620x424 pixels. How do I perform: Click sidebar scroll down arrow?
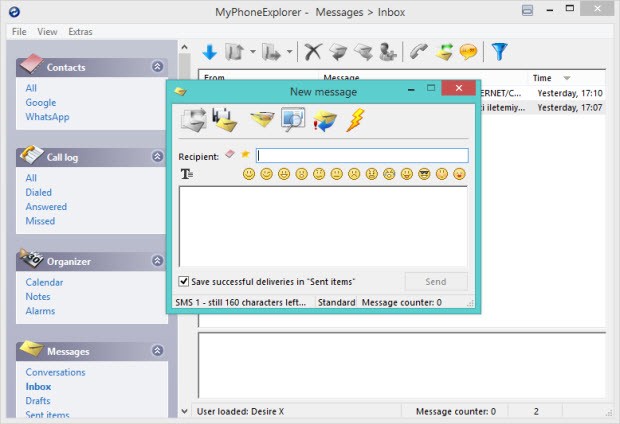[184, 411]
